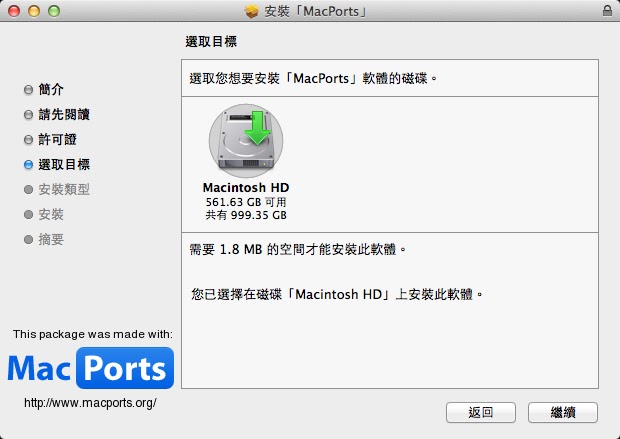Screen dimensions: 620x439
Task: Click the 摘要 step in sidebar
Action: (51, 239)
